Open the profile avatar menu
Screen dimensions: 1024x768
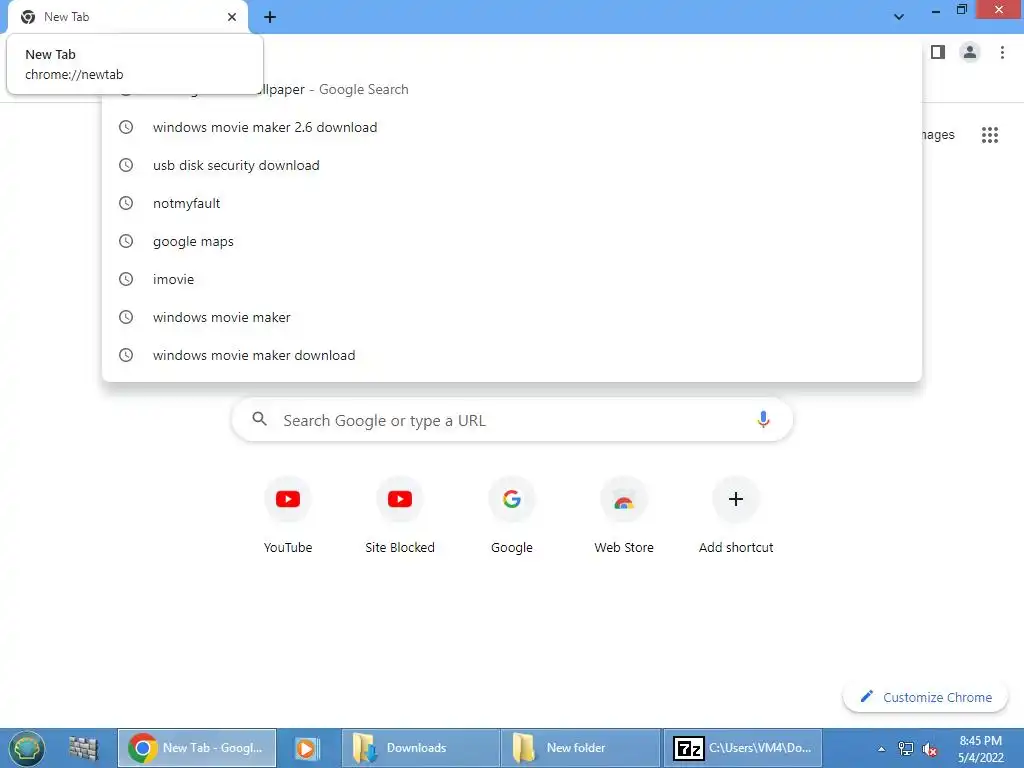coord(970,52)
